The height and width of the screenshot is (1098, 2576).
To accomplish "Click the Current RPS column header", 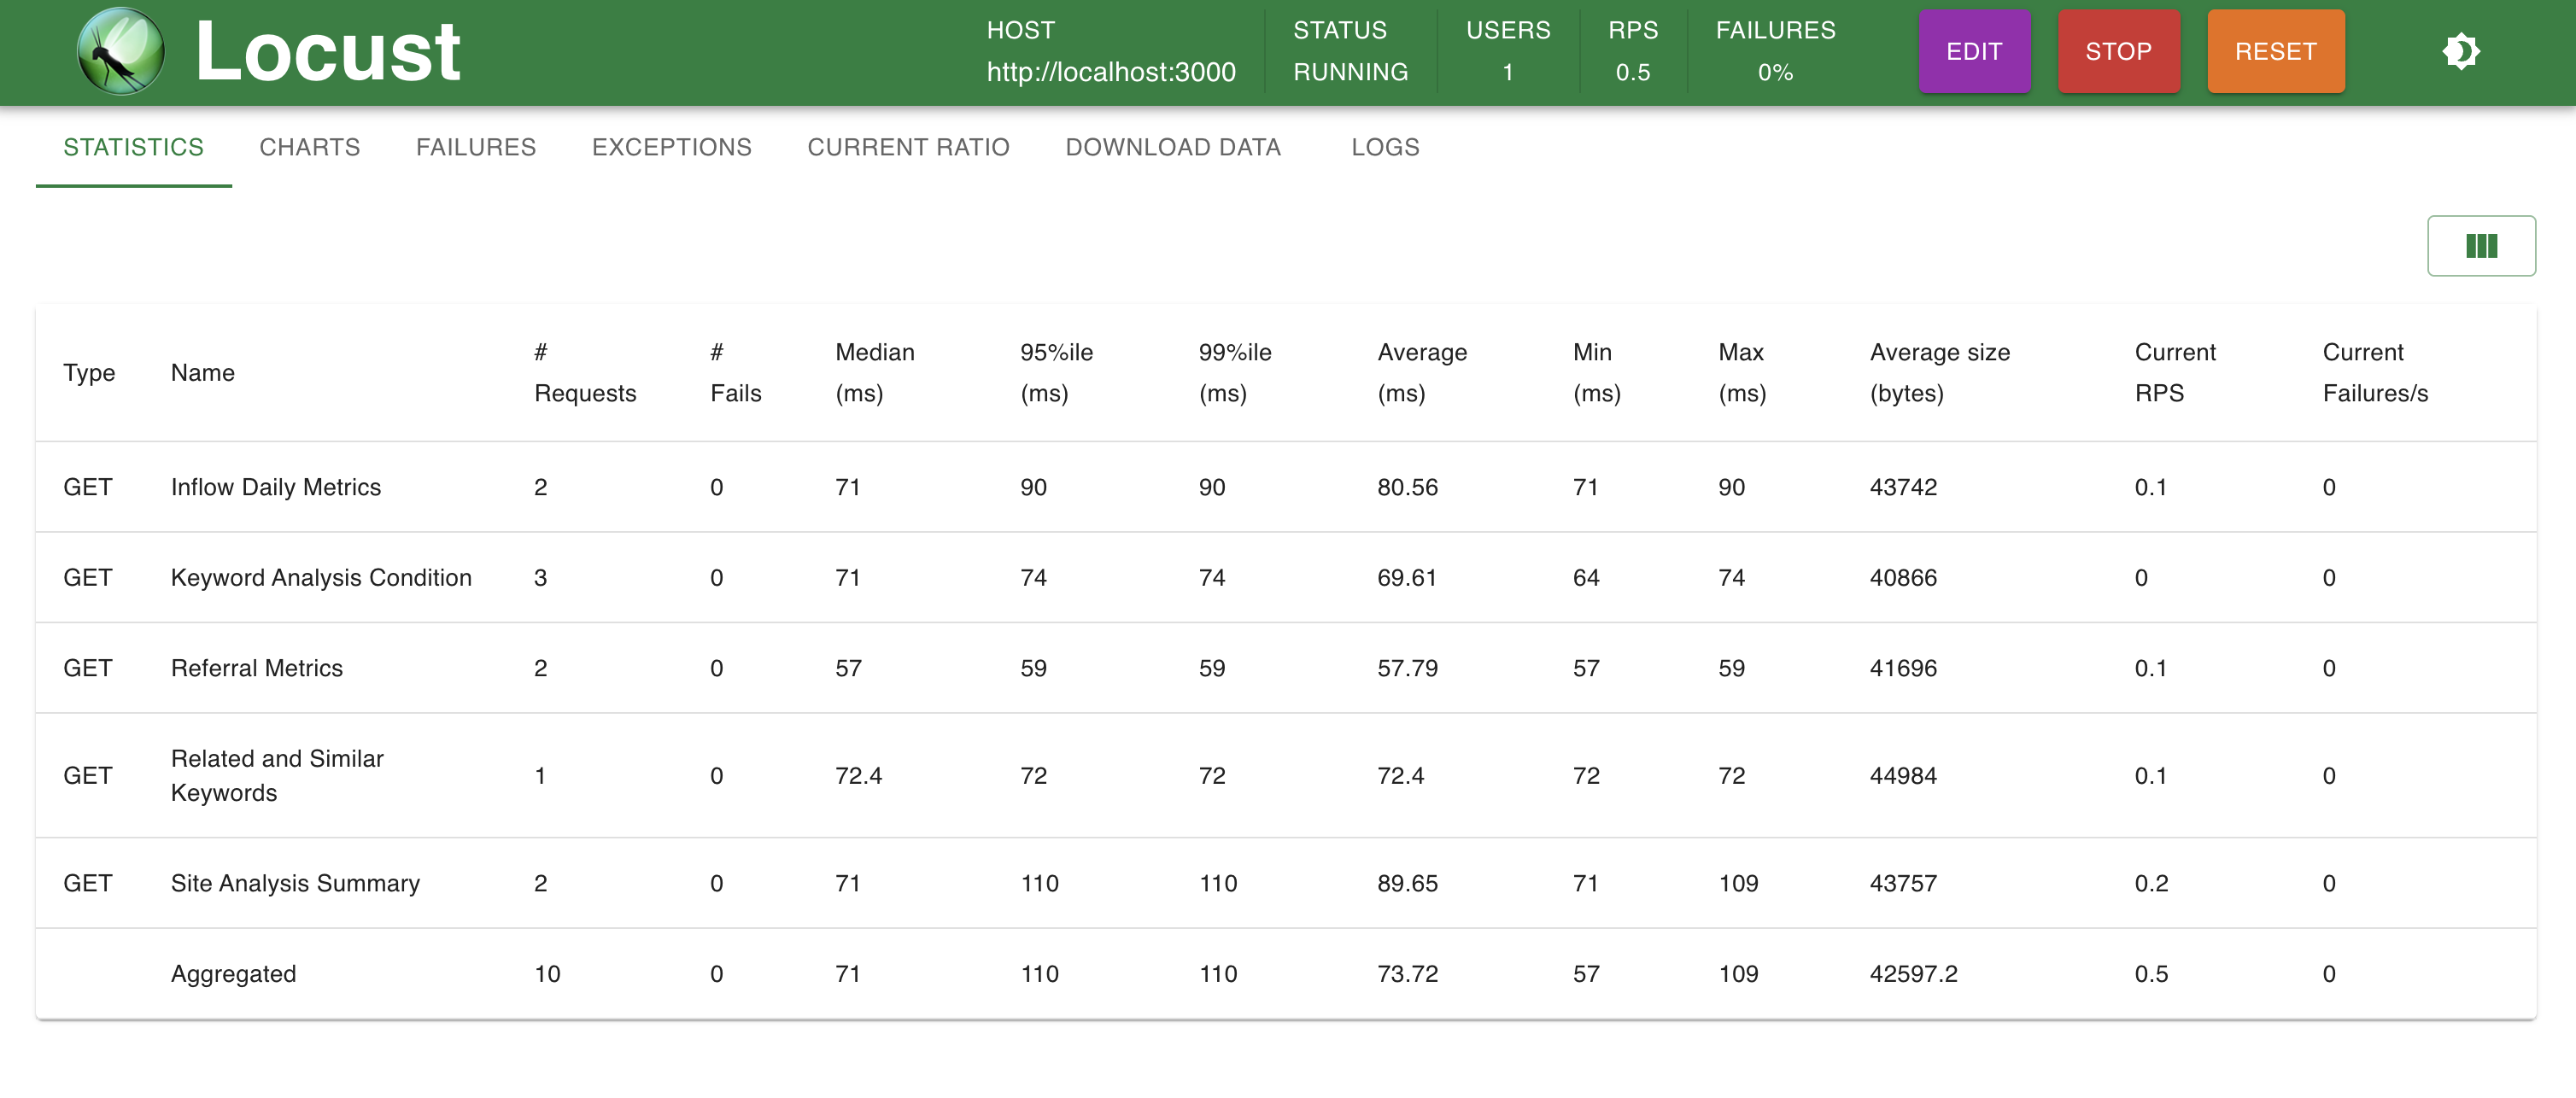I will pos(2174,373).
